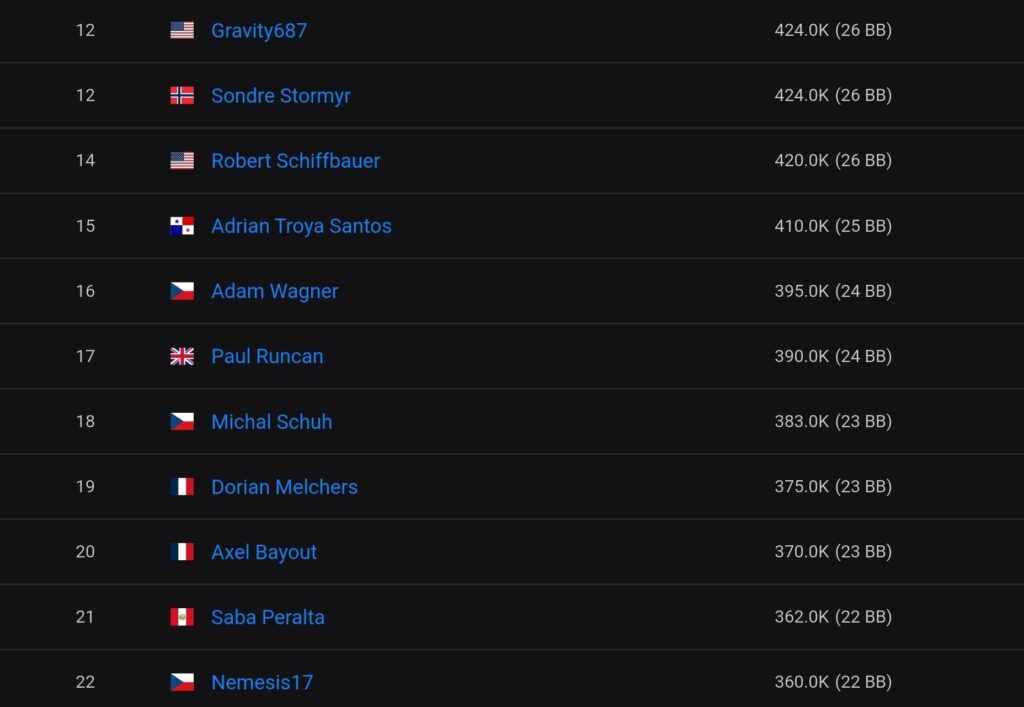
Task: Open Adrian Troya Santos player page
Action: (301, 226)
